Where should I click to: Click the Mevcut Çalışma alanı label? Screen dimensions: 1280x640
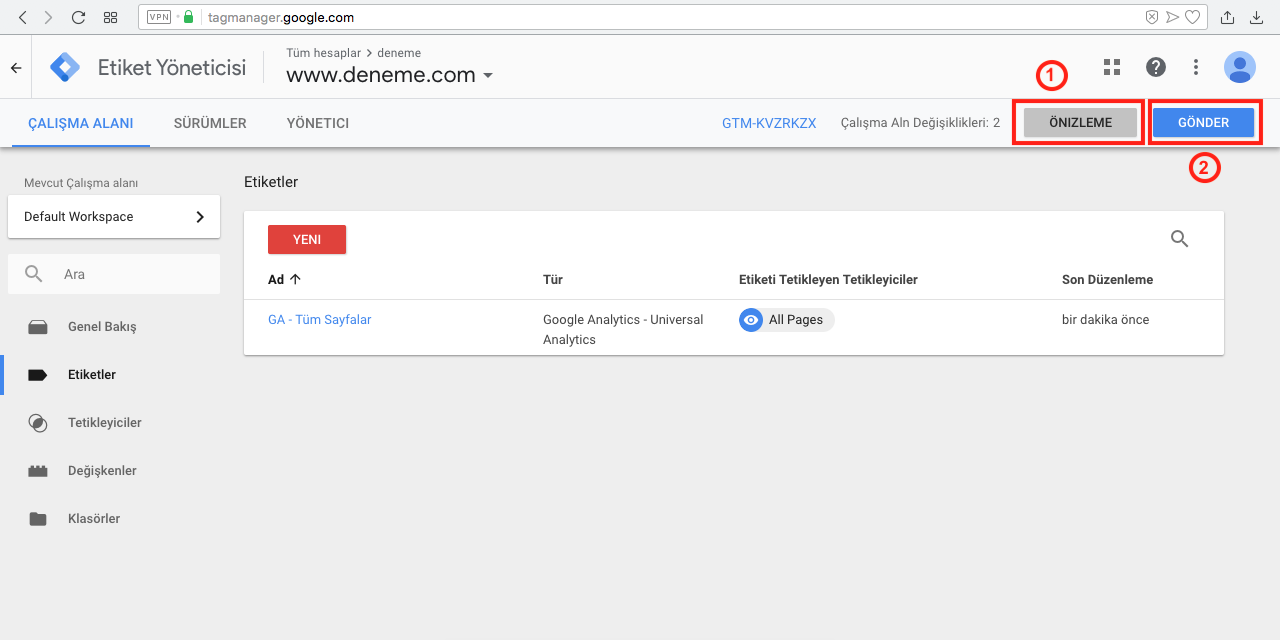(x=81, y=183)
